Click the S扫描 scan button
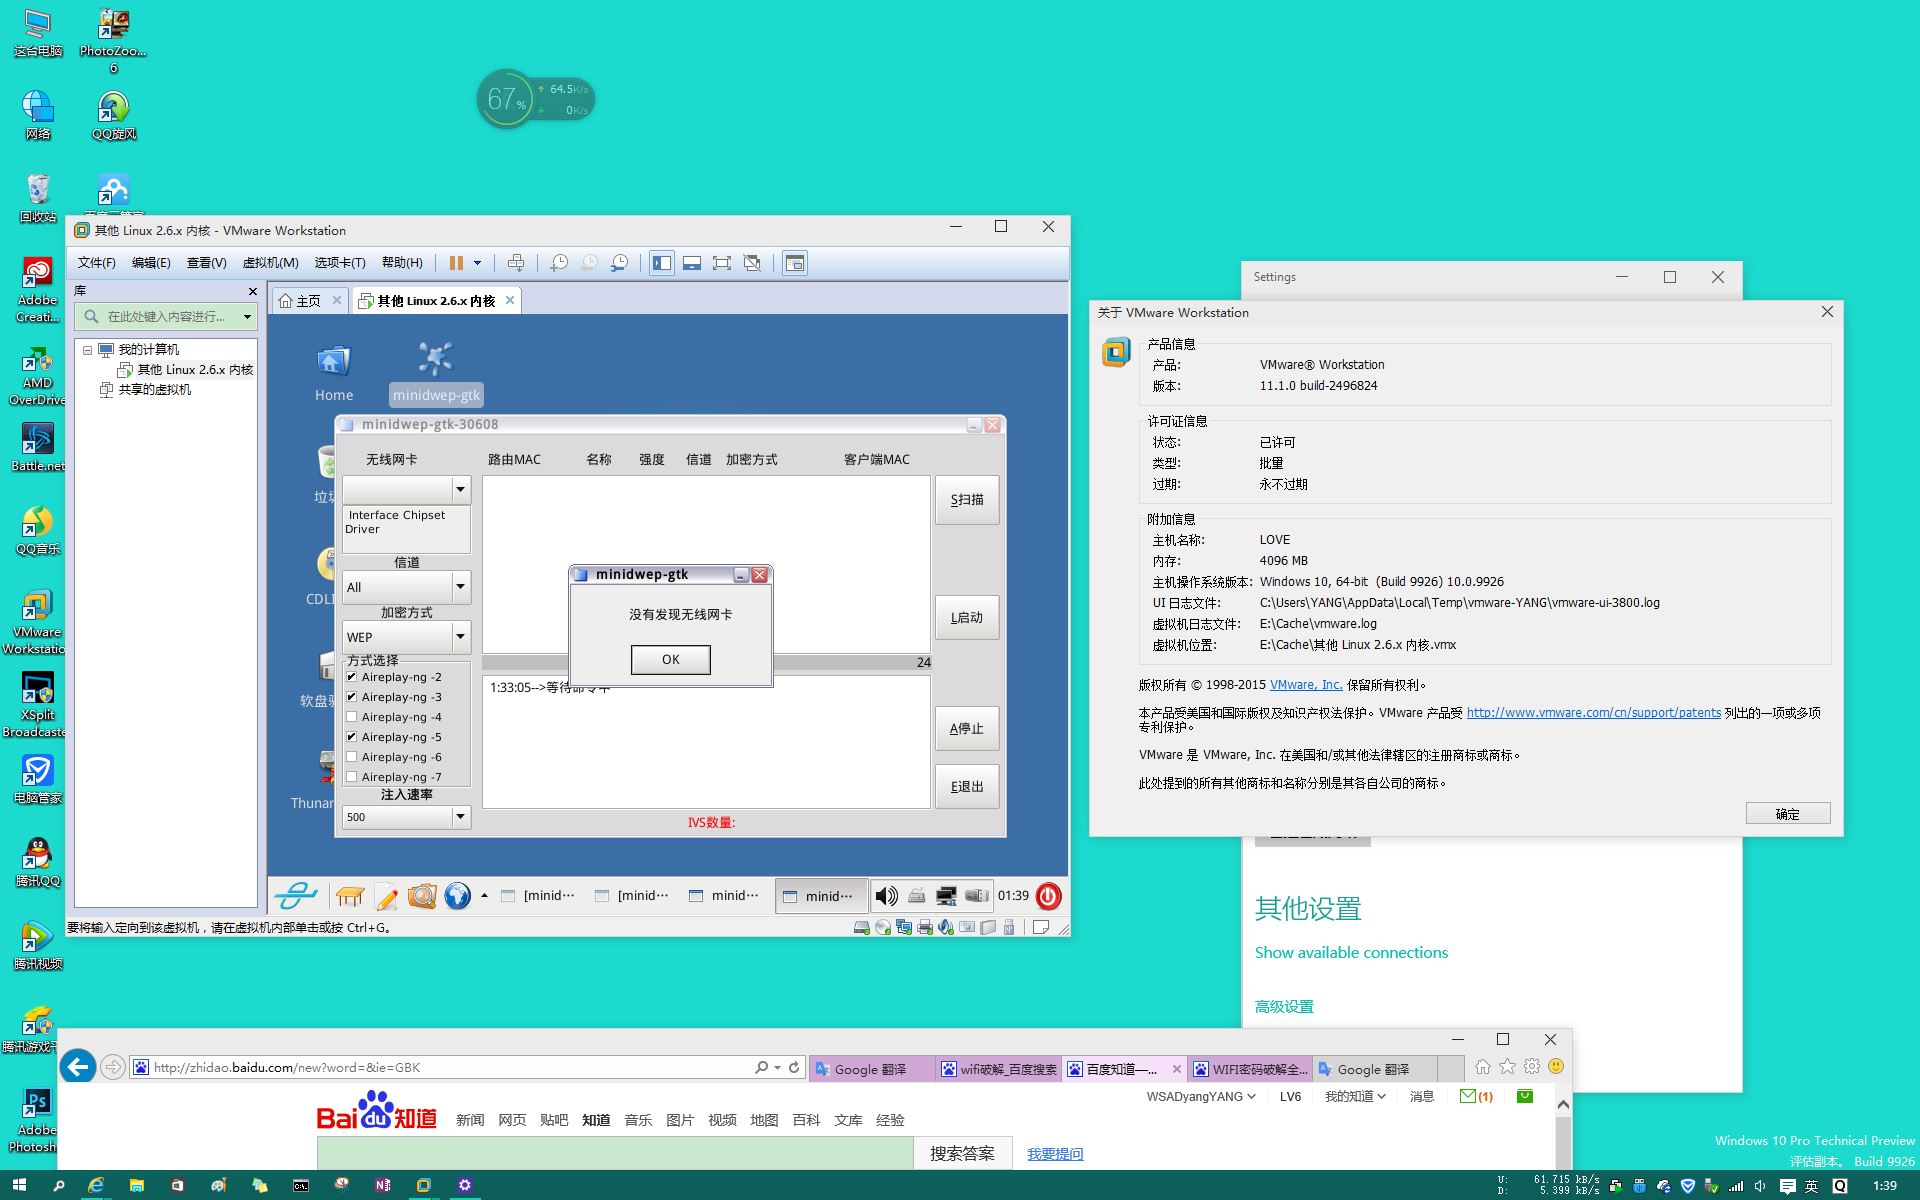The image size is (1920, 1200). click(967, 500)
